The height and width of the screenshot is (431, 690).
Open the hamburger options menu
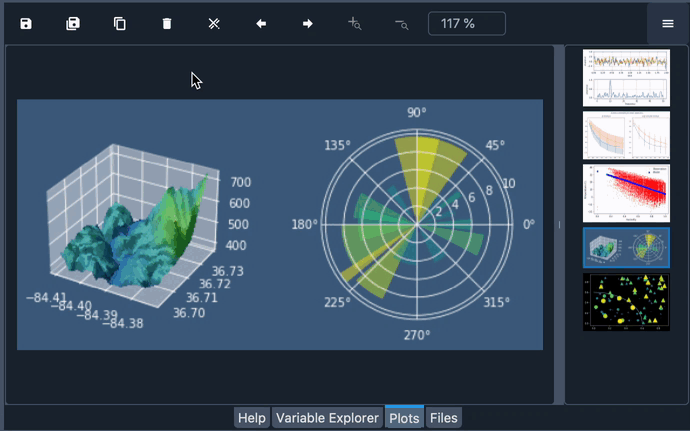point(667,24)
